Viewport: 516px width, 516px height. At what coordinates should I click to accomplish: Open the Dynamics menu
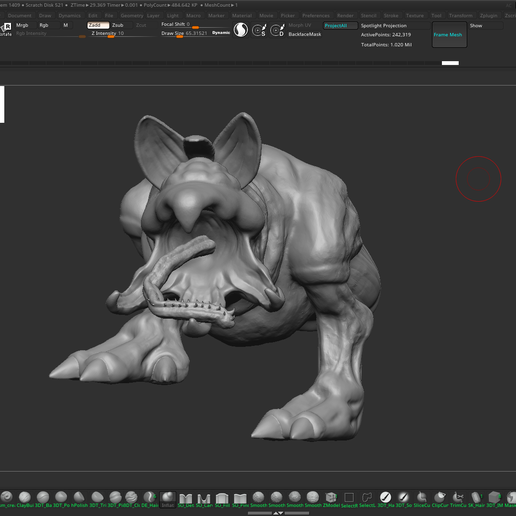[x=70, y=16]
